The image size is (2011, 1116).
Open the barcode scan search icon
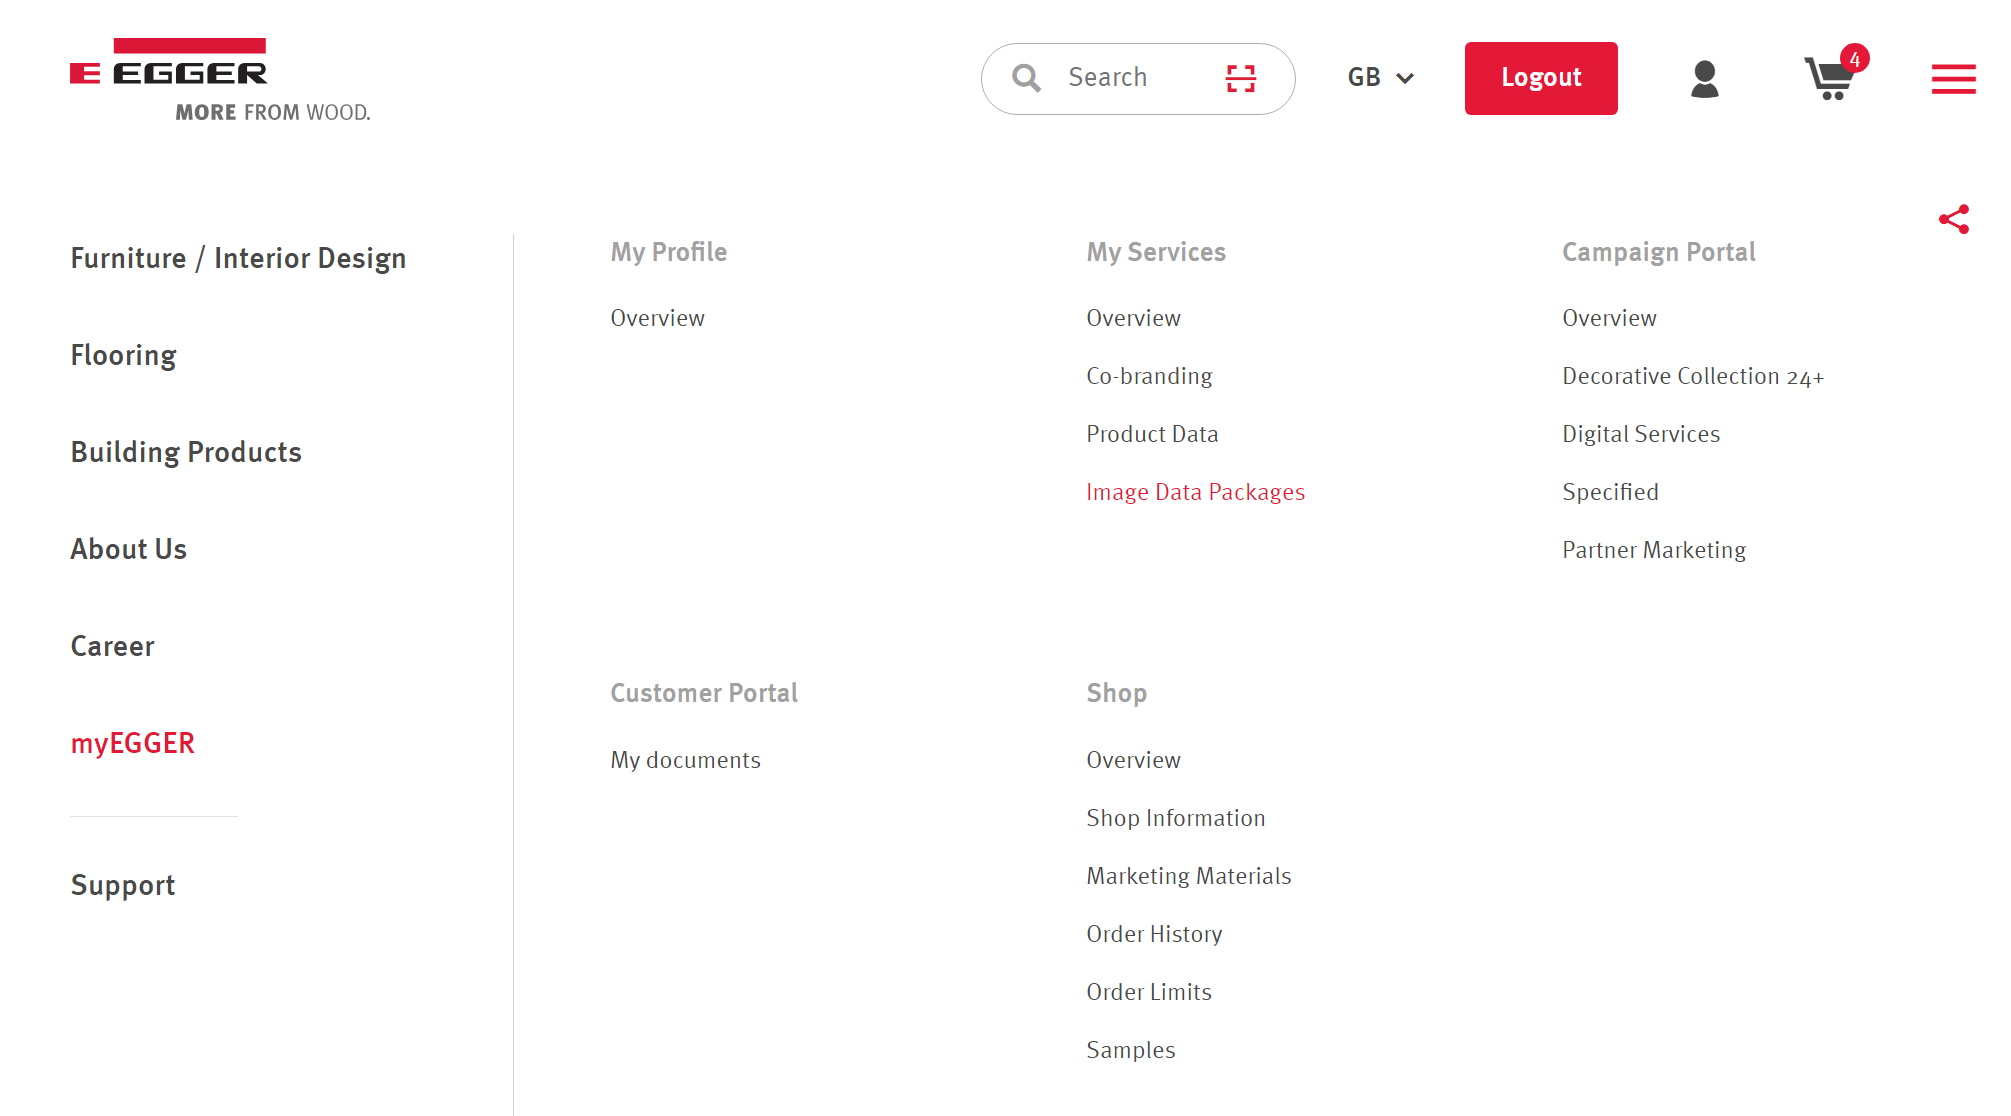[x=1240, y=78]
